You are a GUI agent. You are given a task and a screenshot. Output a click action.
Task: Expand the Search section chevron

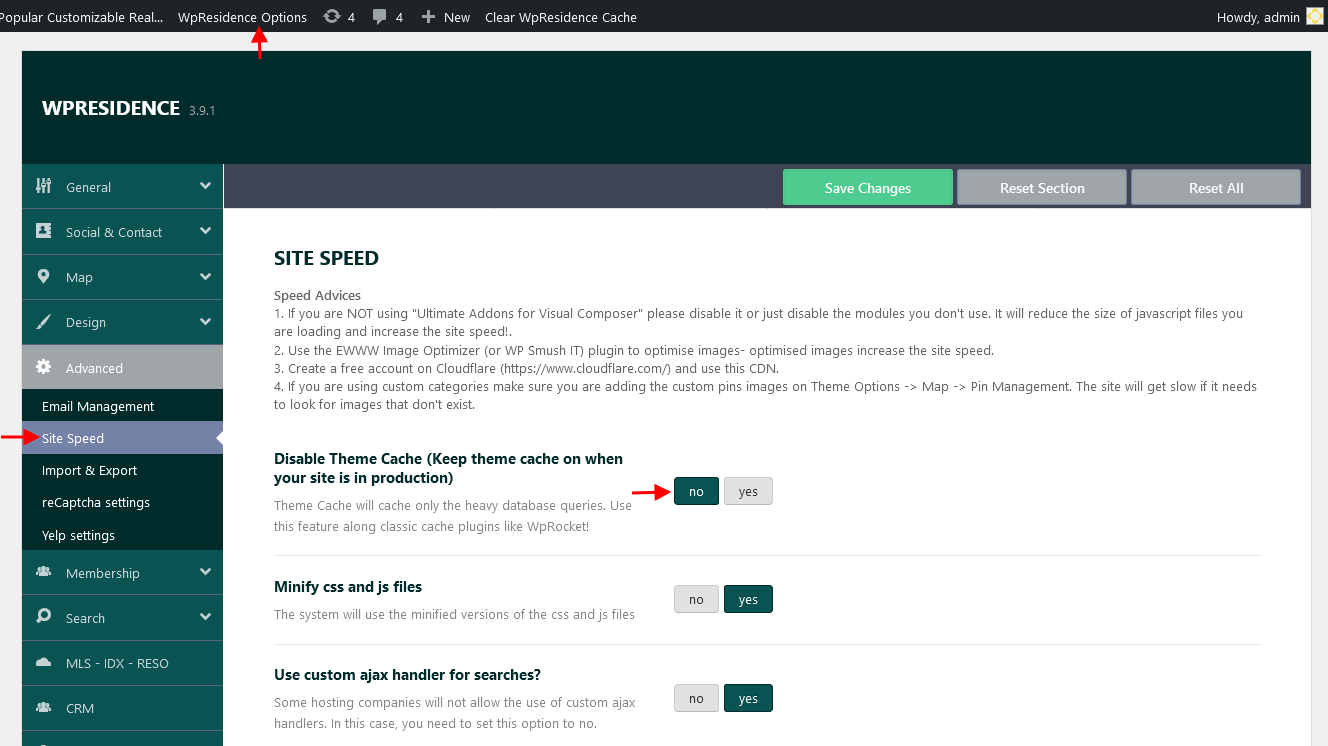point(205,617)
